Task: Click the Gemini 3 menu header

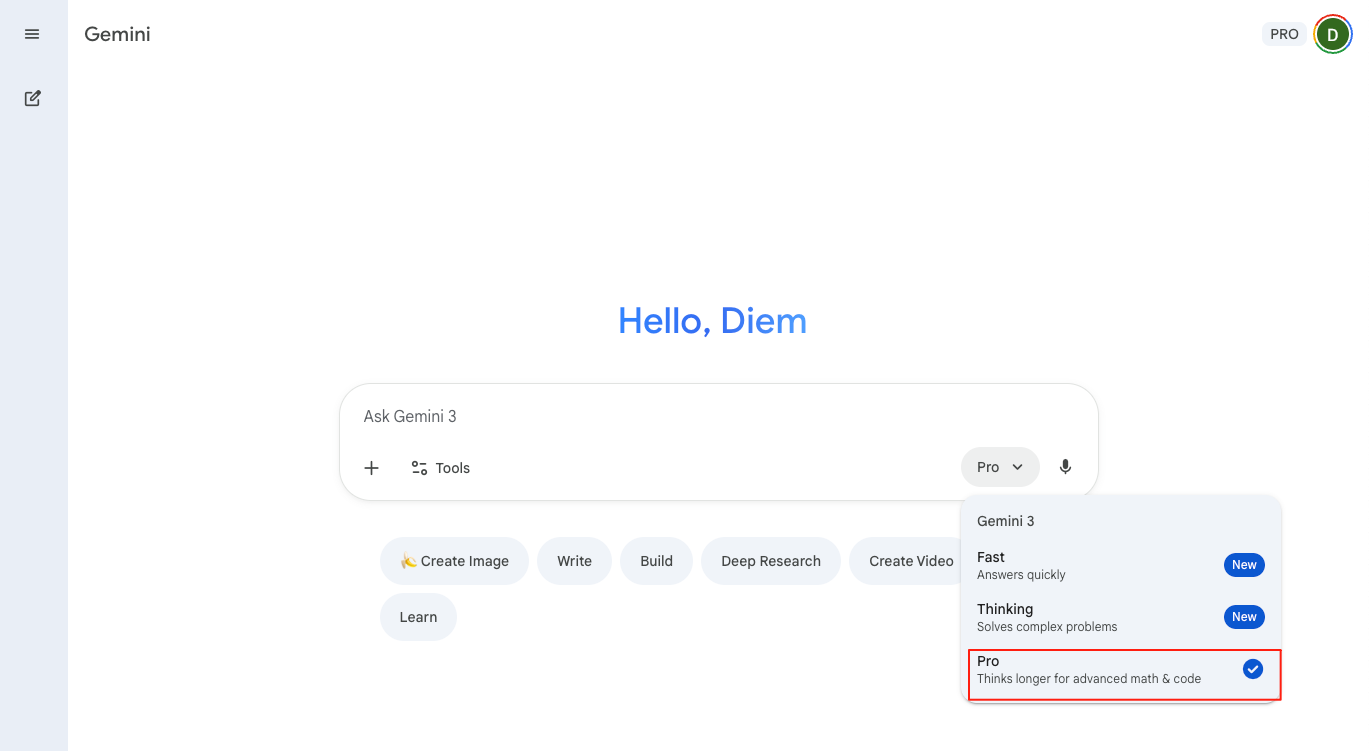Action: pyautogui.click(x=1006, y=521)
